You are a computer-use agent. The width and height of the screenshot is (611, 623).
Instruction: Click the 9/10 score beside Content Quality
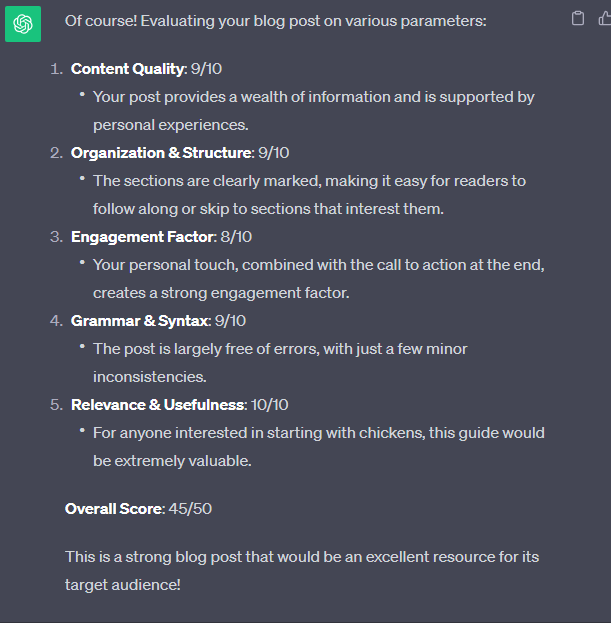[x=206, y=69]
